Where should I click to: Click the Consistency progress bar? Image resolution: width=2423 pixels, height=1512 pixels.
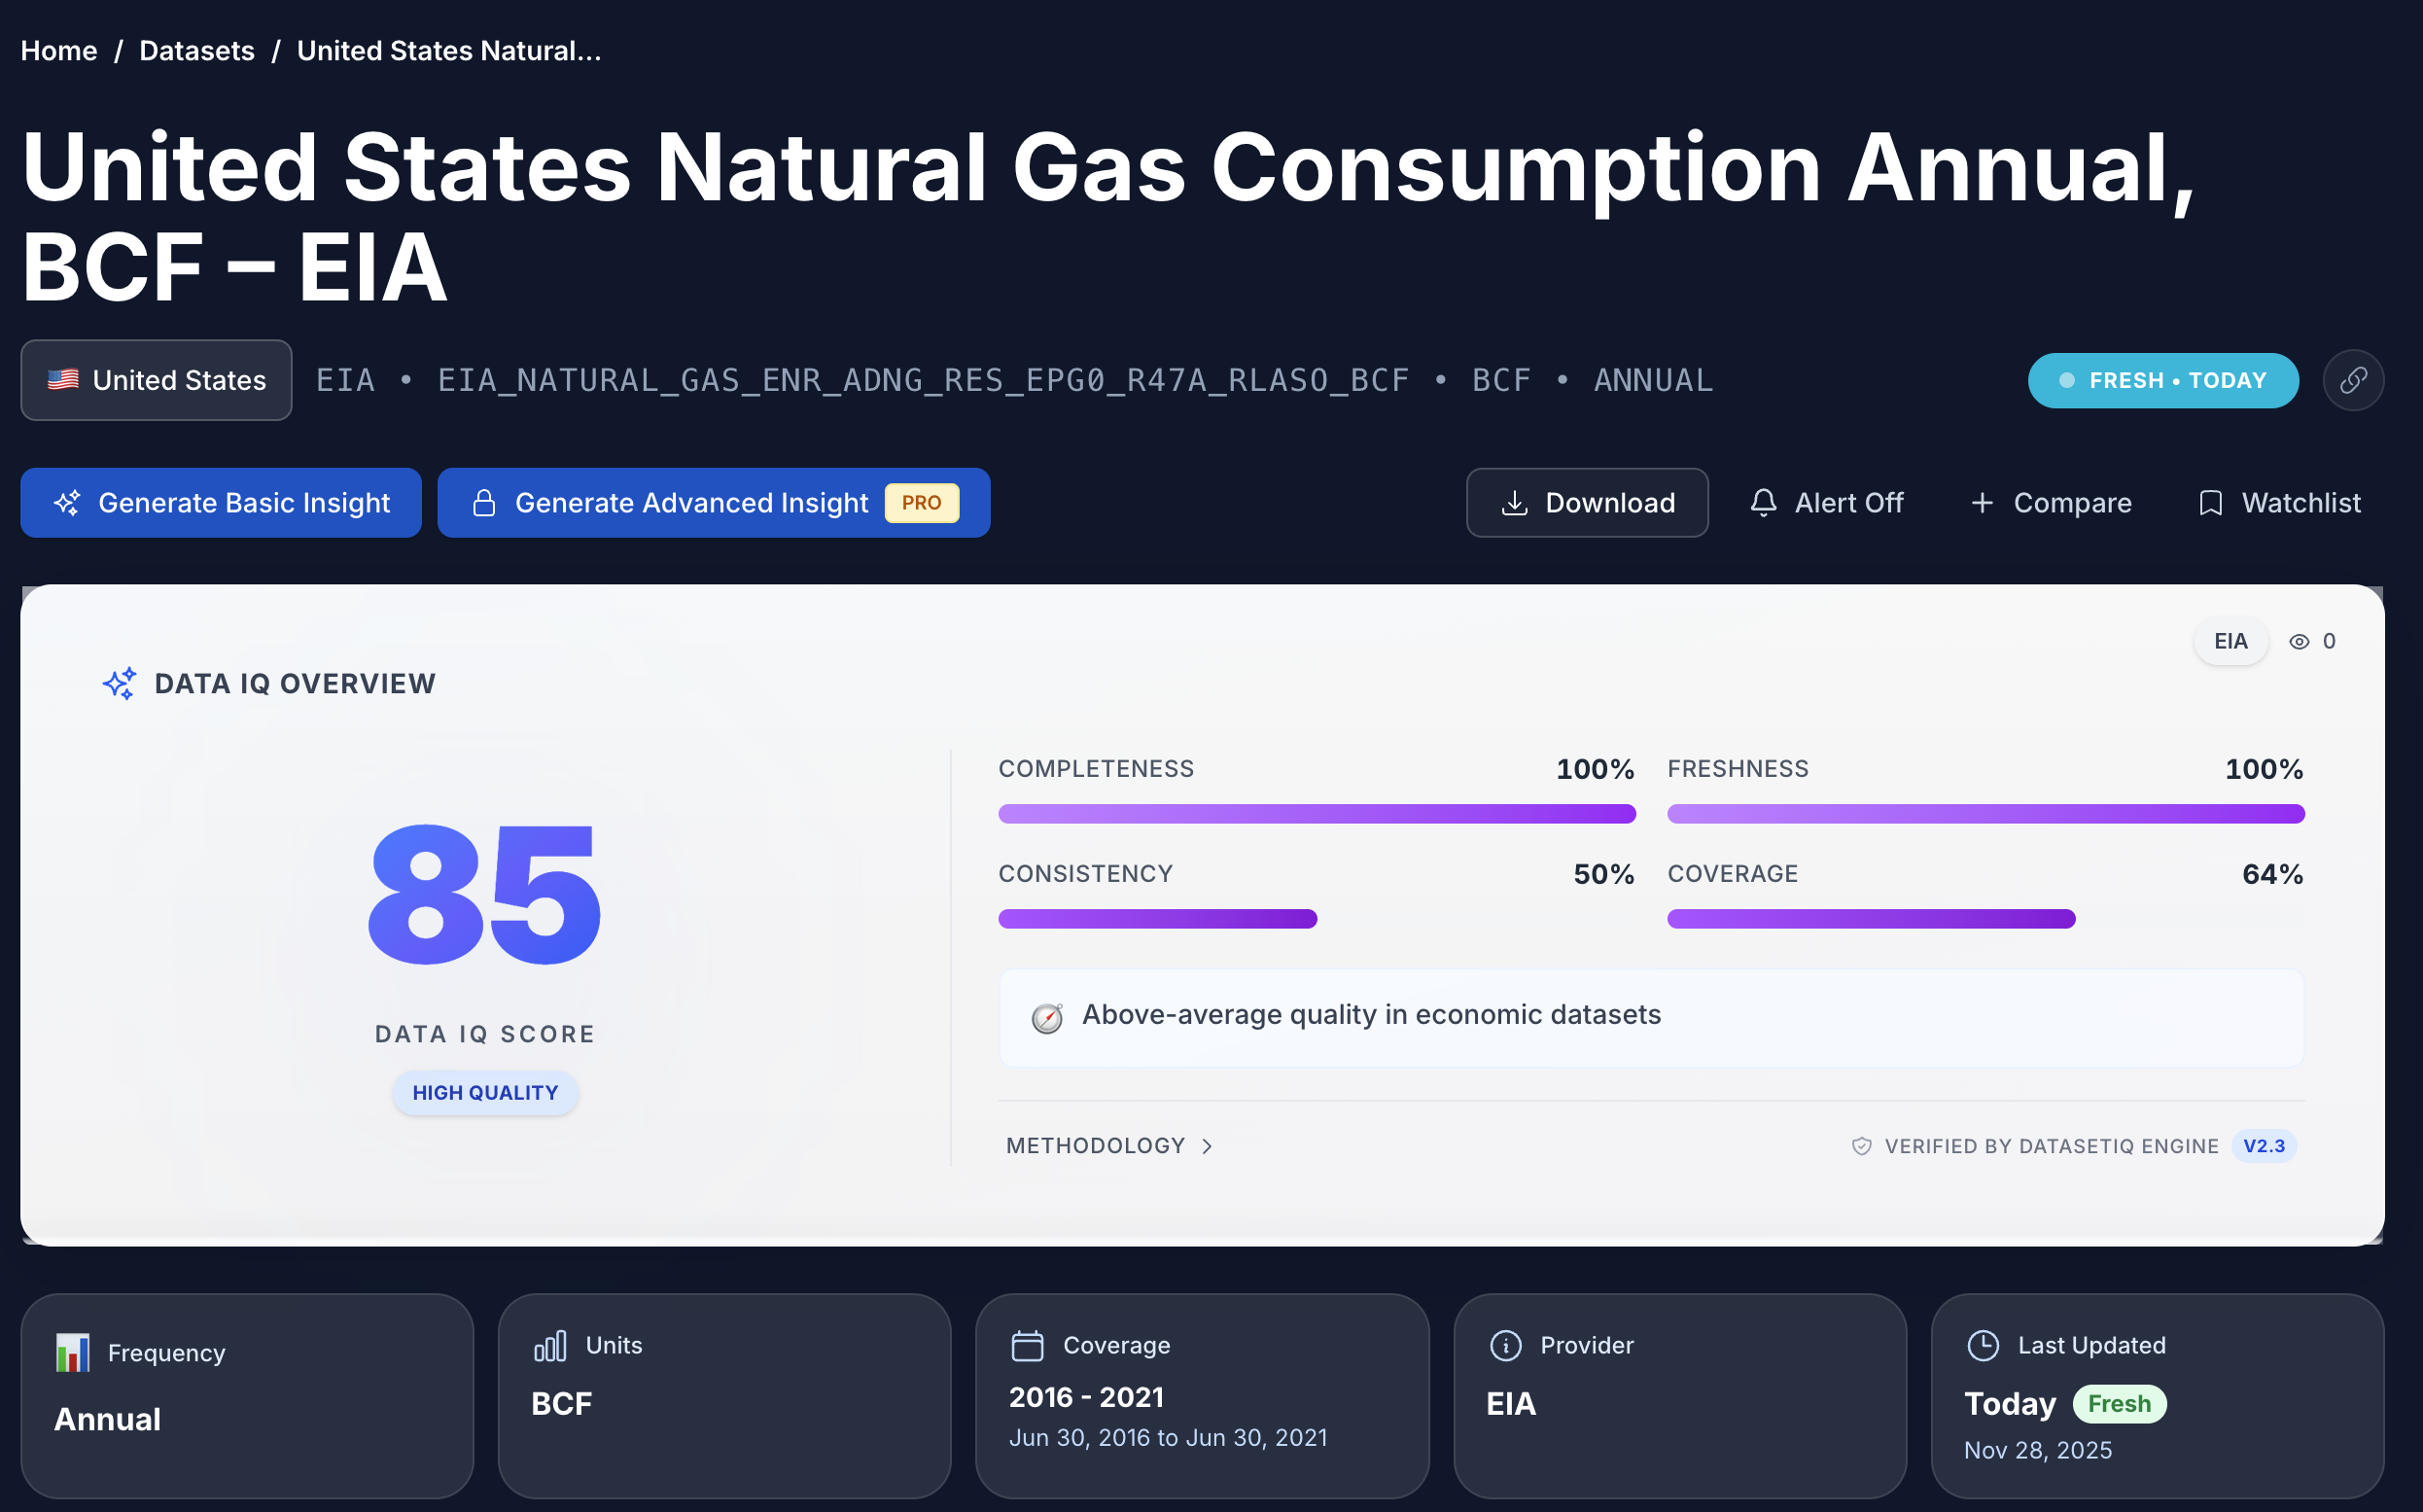[1157, 919]
